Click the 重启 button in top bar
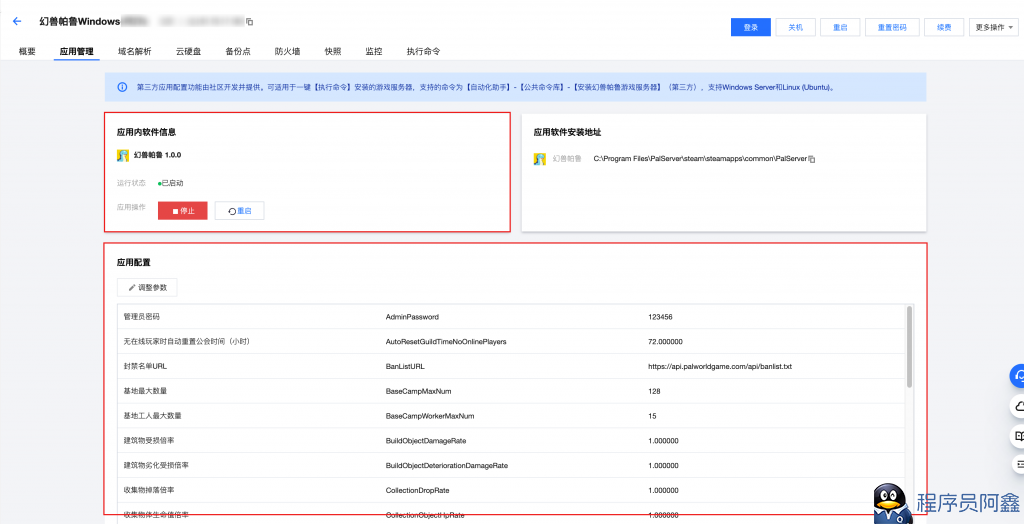Image resolution: width=1024 pixels, height=524 pixels. [840, 27]
